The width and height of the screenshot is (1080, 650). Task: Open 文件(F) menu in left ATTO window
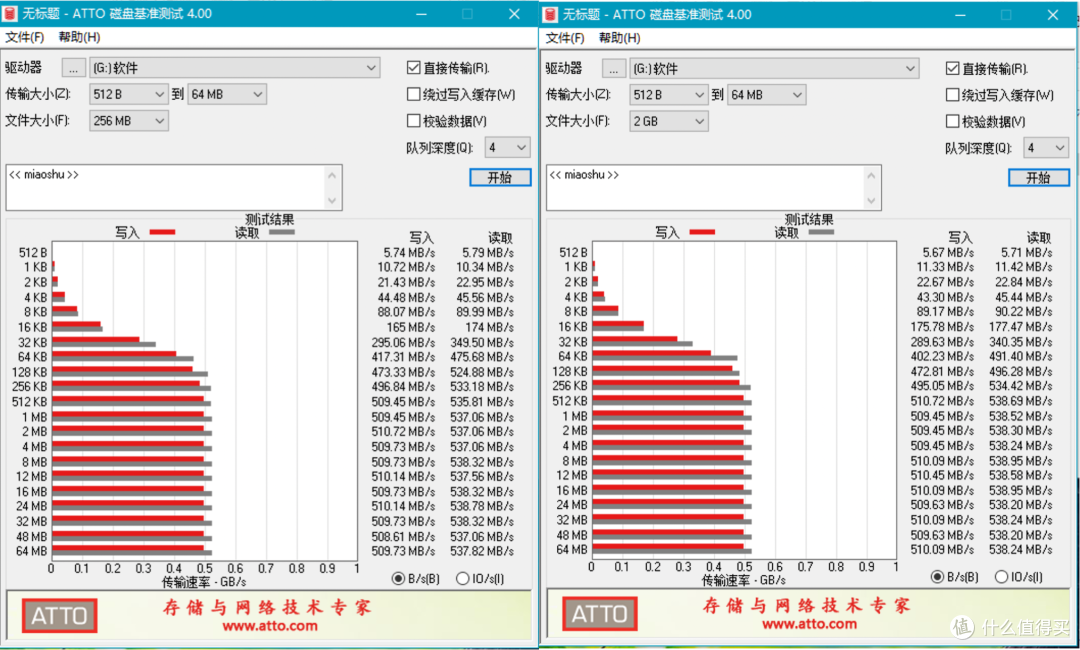click(x=25, y=37)
